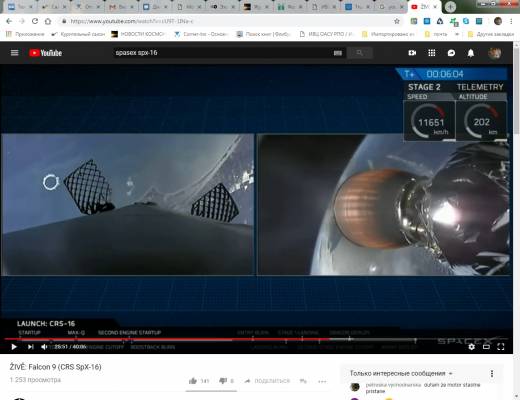Click the Share button under video

(x=267, y=381)
